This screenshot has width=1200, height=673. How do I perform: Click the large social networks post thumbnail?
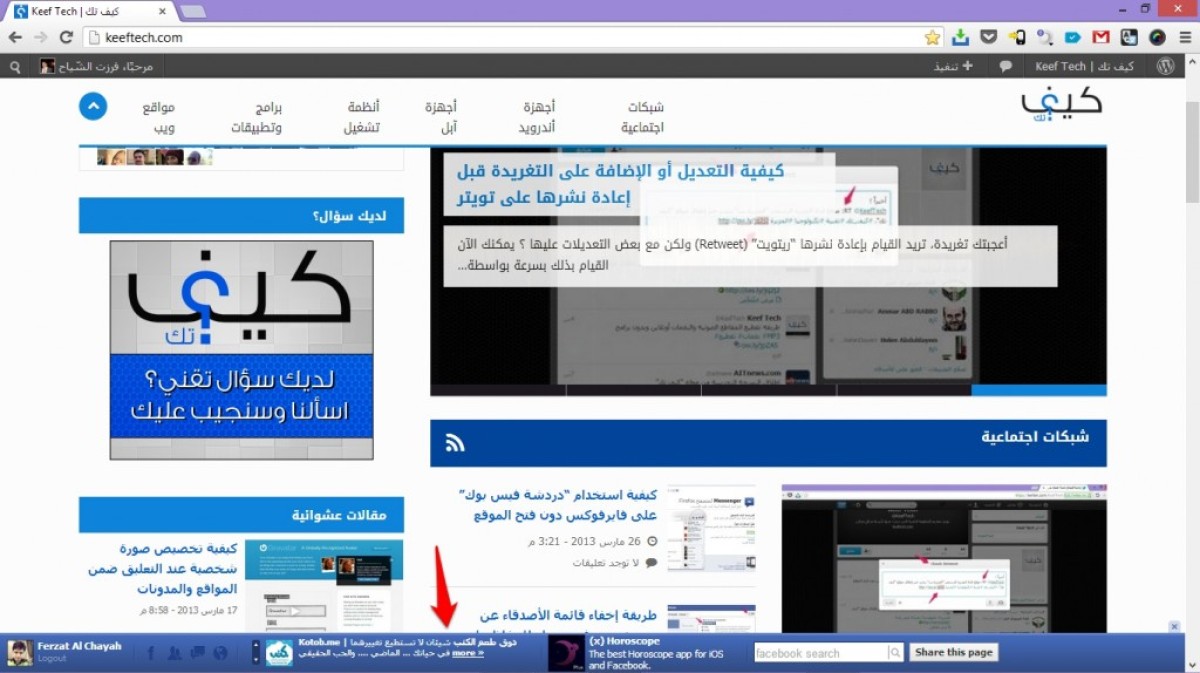click(943, 559)
